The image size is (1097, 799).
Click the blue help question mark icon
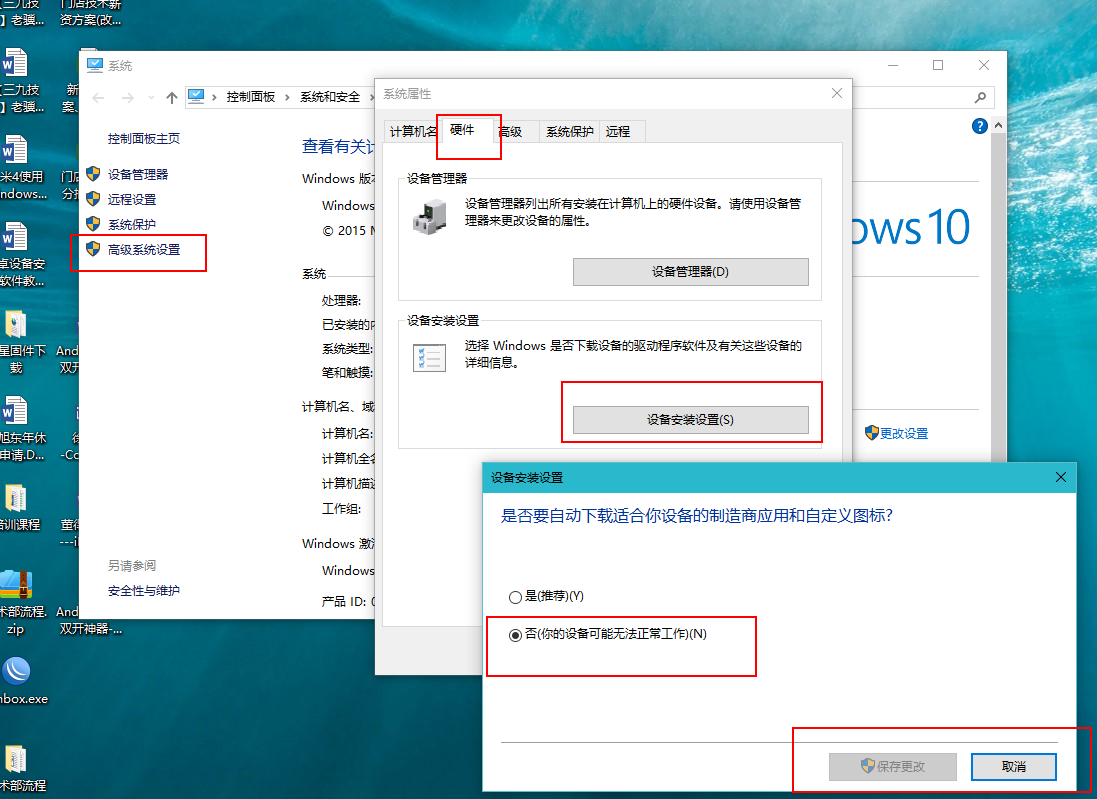tap(980, 127)
